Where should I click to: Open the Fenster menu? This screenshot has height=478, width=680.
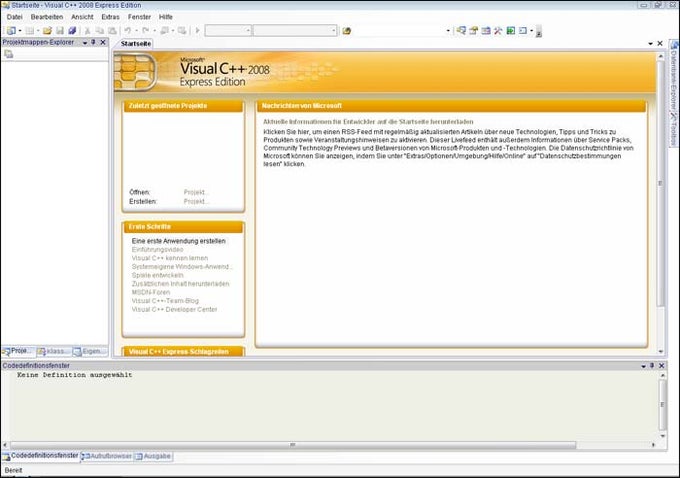(139, 17)
